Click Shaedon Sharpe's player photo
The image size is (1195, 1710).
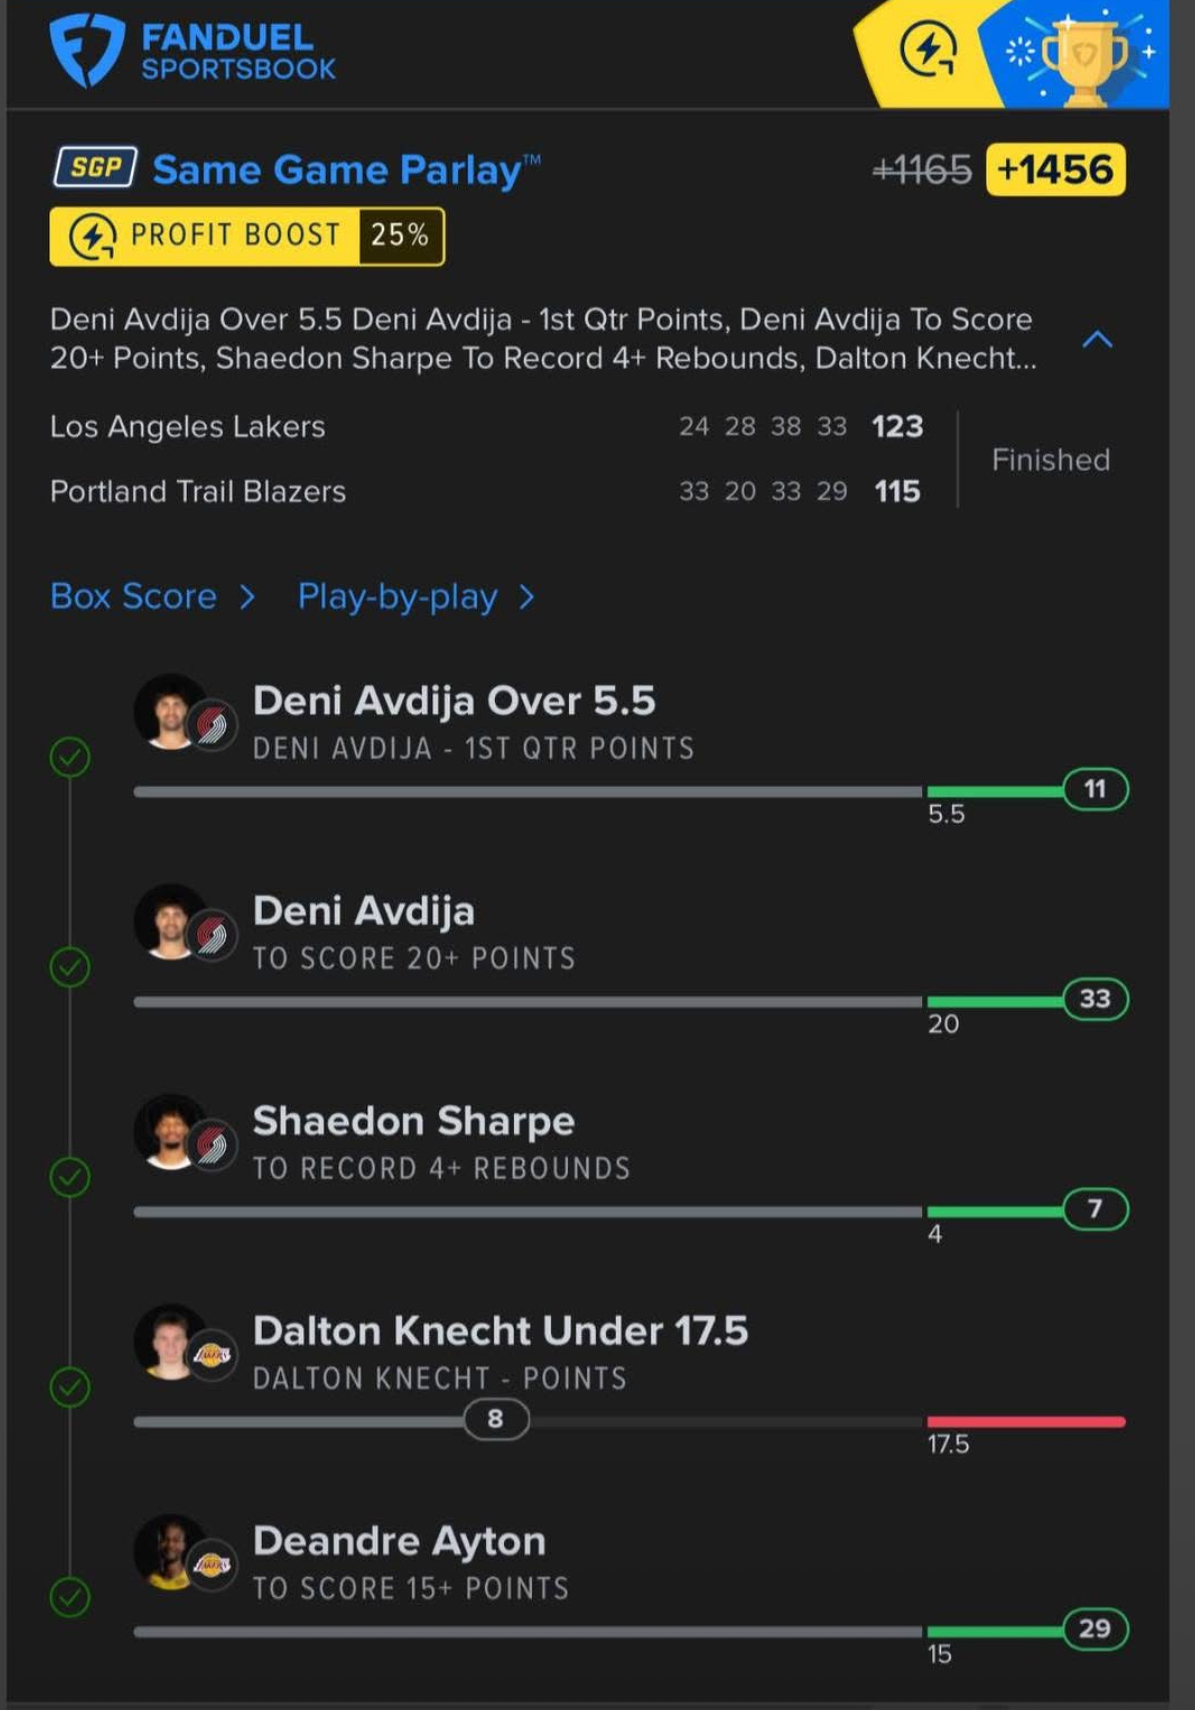pos(170,1131)
